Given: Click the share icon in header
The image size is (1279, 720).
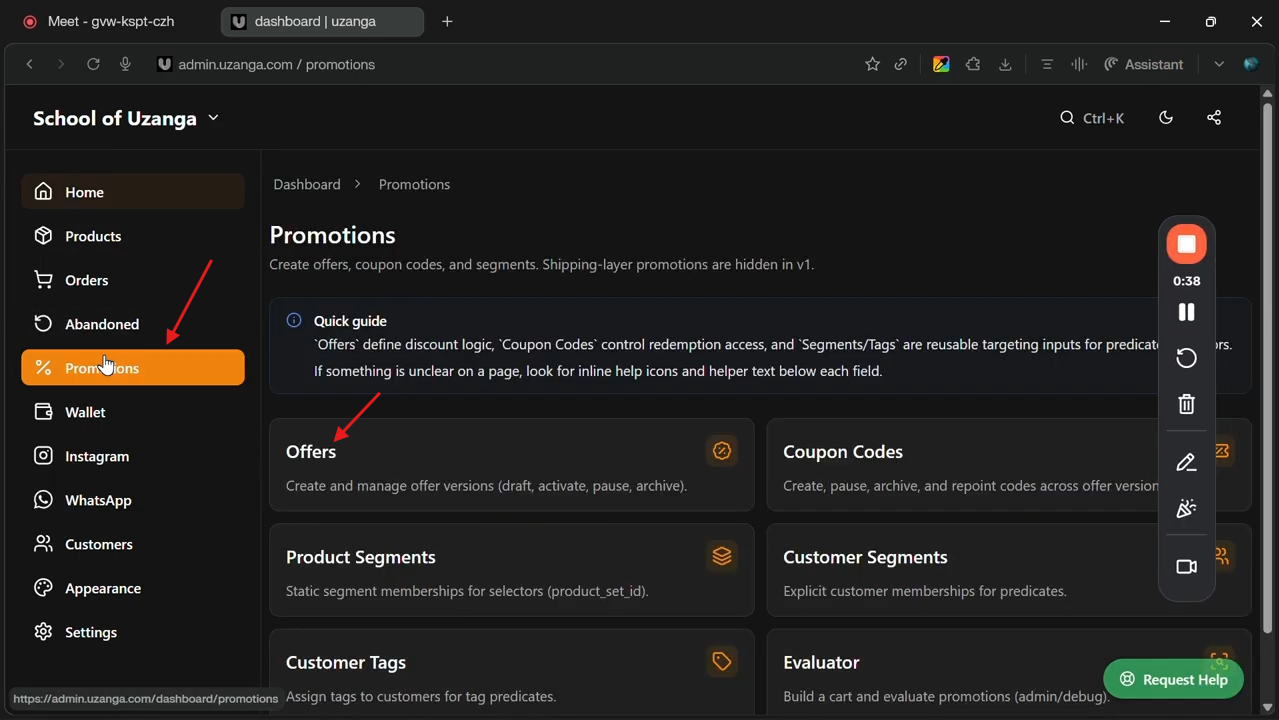Looking at the screenshot, I should point(1214,118).
